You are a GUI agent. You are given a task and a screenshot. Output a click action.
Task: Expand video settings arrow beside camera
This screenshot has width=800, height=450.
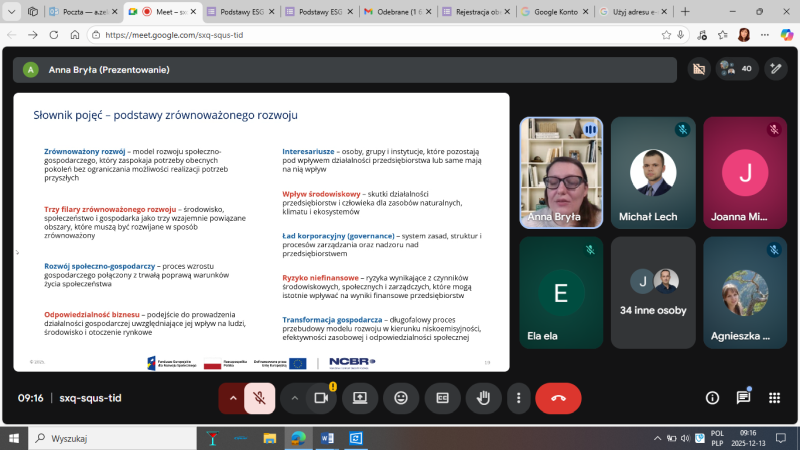(295, 398)
